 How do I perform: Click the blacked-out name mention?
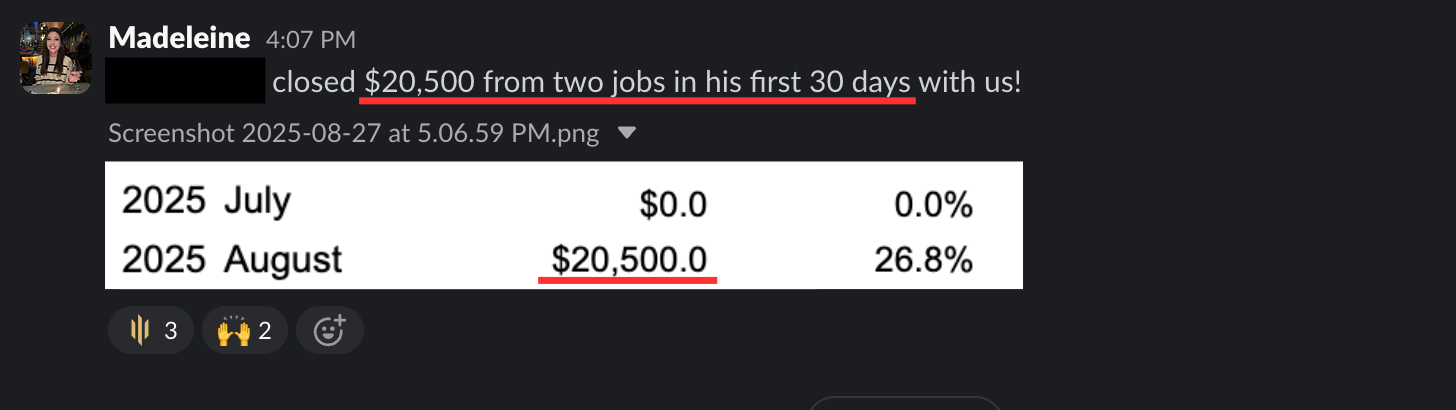[185, 81]
